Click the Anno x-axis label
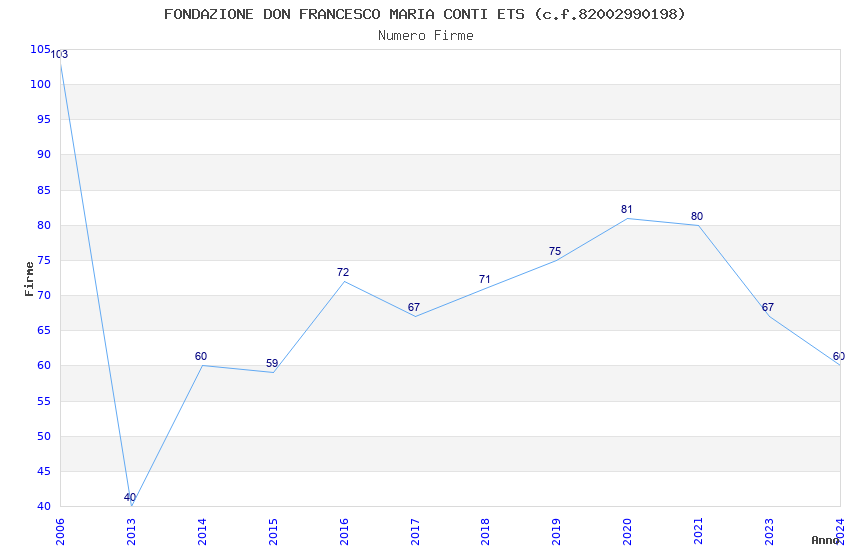The height and width of the screenshot is (550, 850). pyautogui.click(x=825, y=540)
